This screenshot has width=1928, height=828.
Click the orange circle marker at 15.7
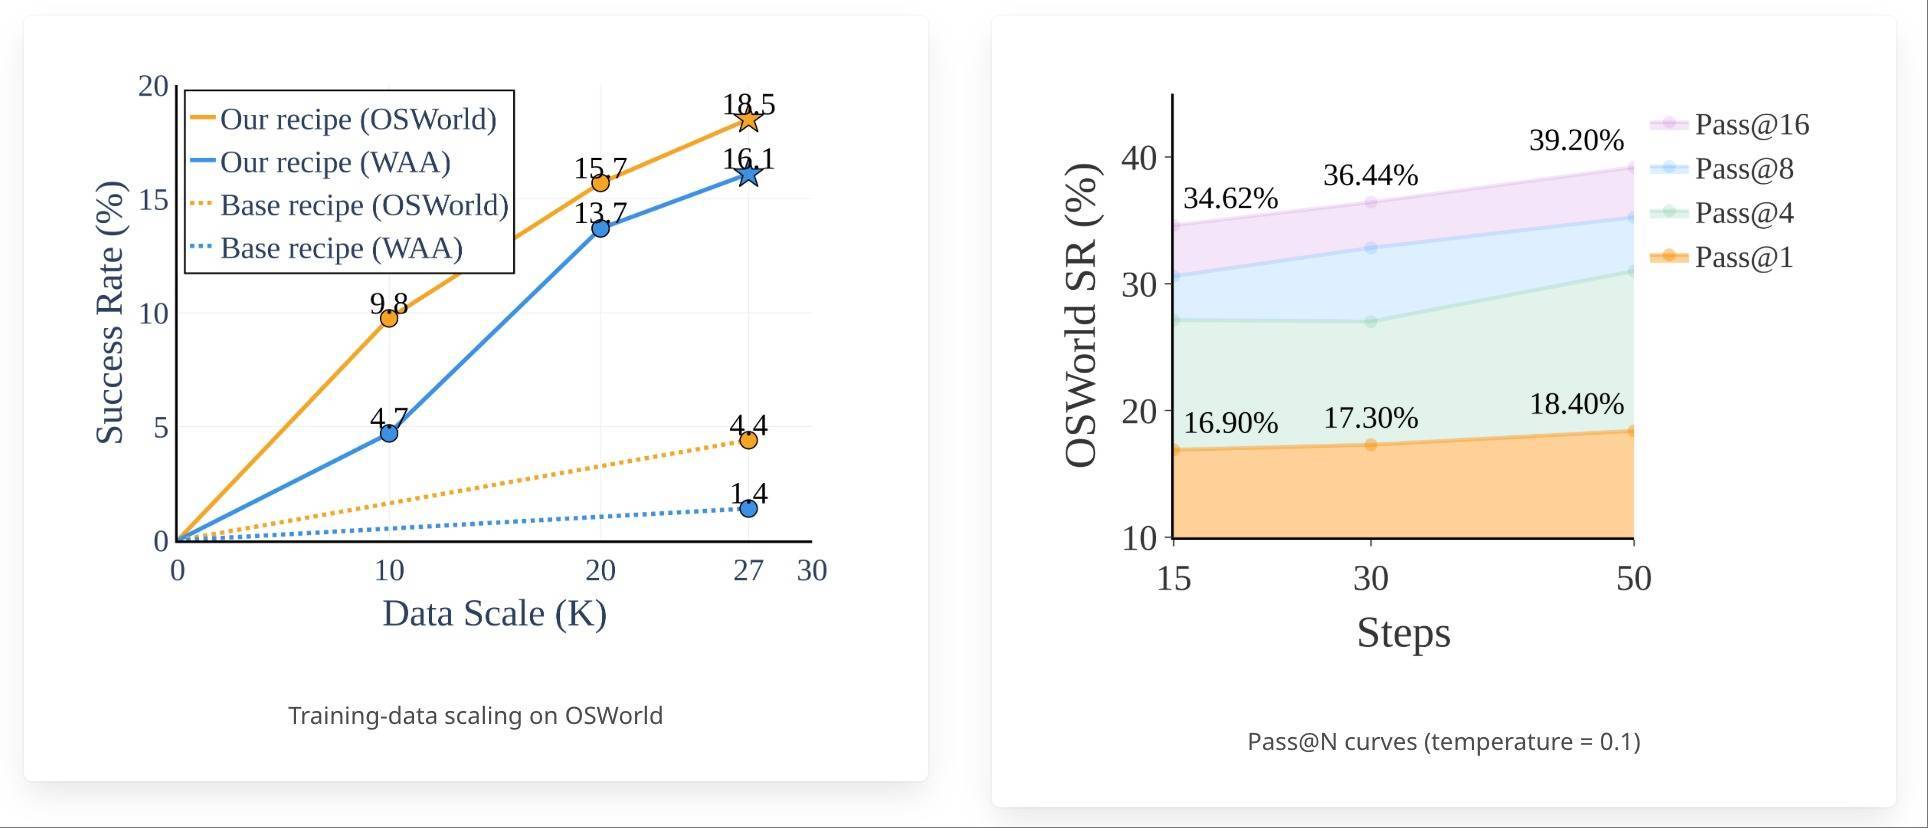point(600,183)
